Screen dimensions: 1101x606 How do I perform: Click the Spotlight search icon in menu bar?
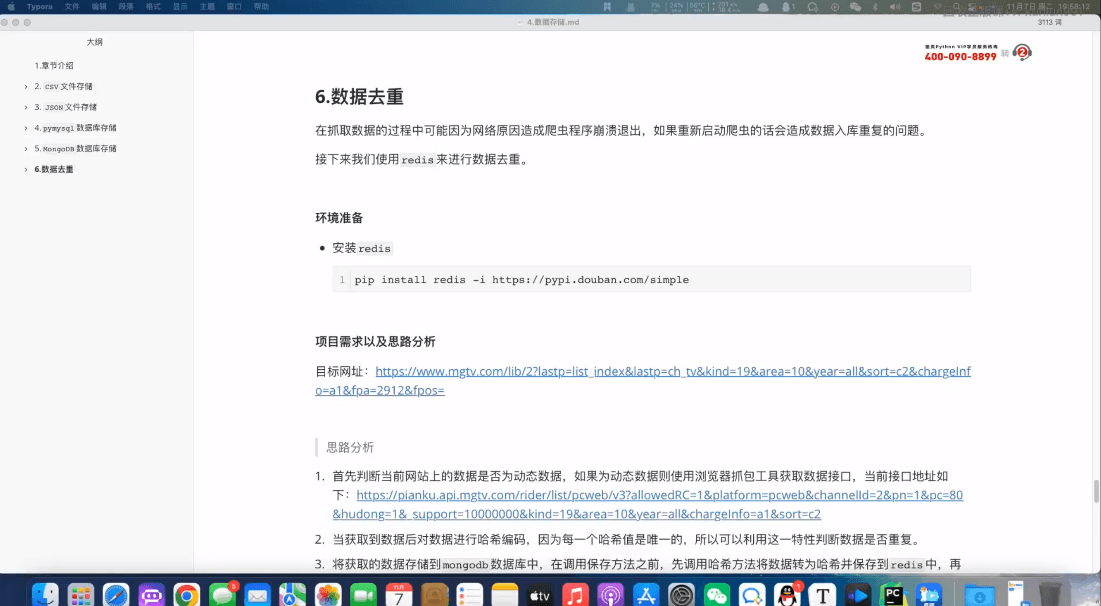point(956,6)
